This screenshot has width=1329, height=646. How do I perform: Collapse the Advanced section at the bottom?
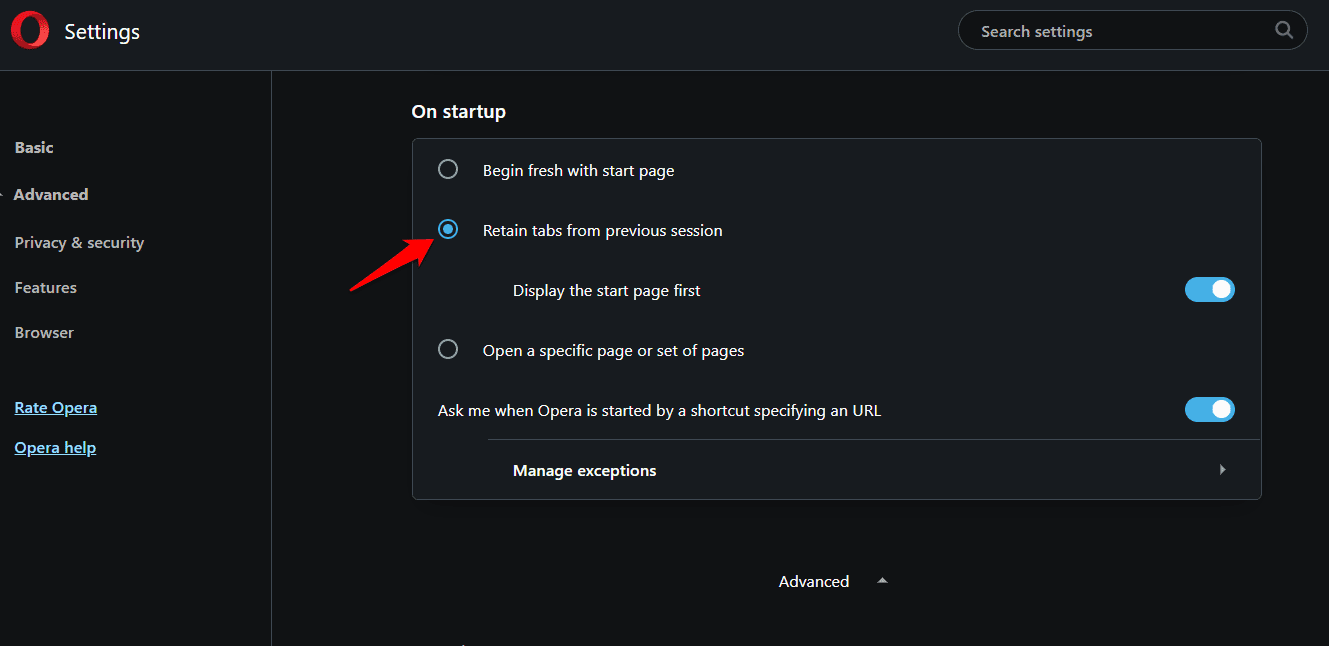tap(881, 580)
